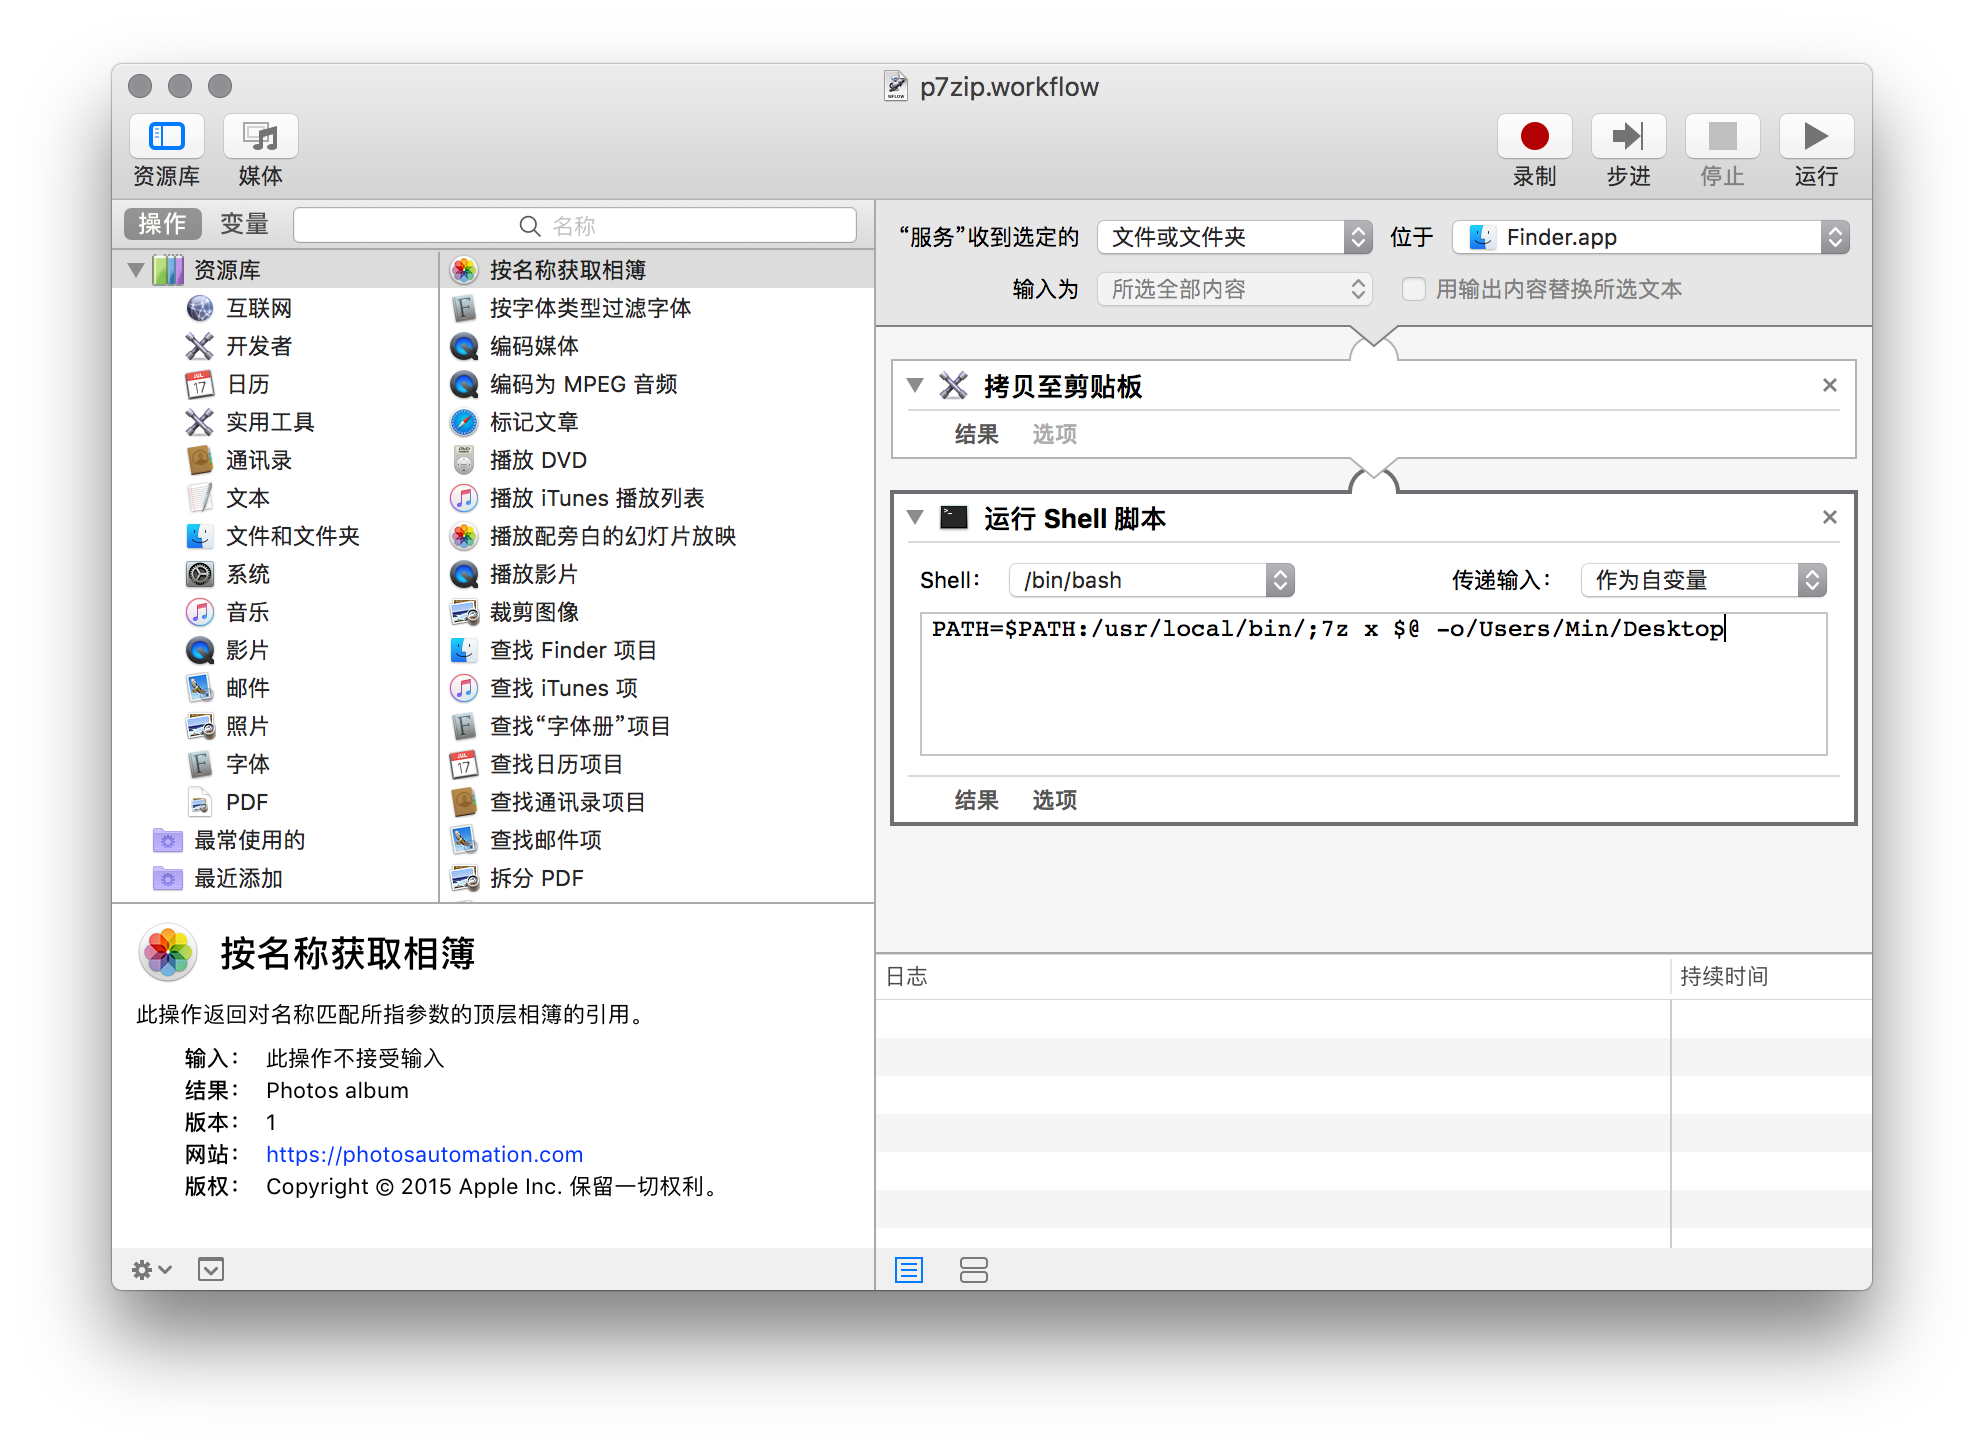
Task: Toggle the Library (资源库) sidebar icon
Action: (167, 137)
